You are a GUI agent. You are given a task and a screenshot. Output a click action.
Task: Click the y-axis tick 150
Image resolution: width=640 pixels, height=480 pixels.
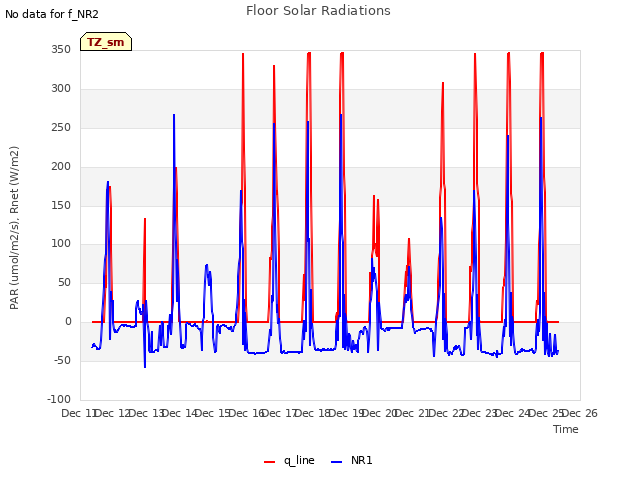61,205
